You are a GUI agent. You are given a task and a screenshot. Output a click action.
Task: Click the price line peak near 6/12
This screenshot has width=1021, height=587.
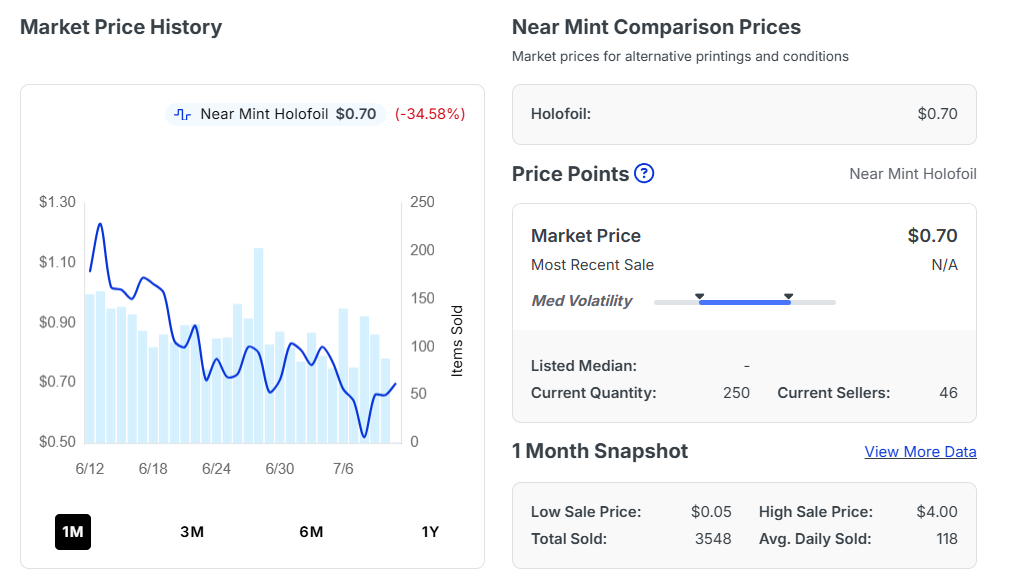[x=100, y=224]
